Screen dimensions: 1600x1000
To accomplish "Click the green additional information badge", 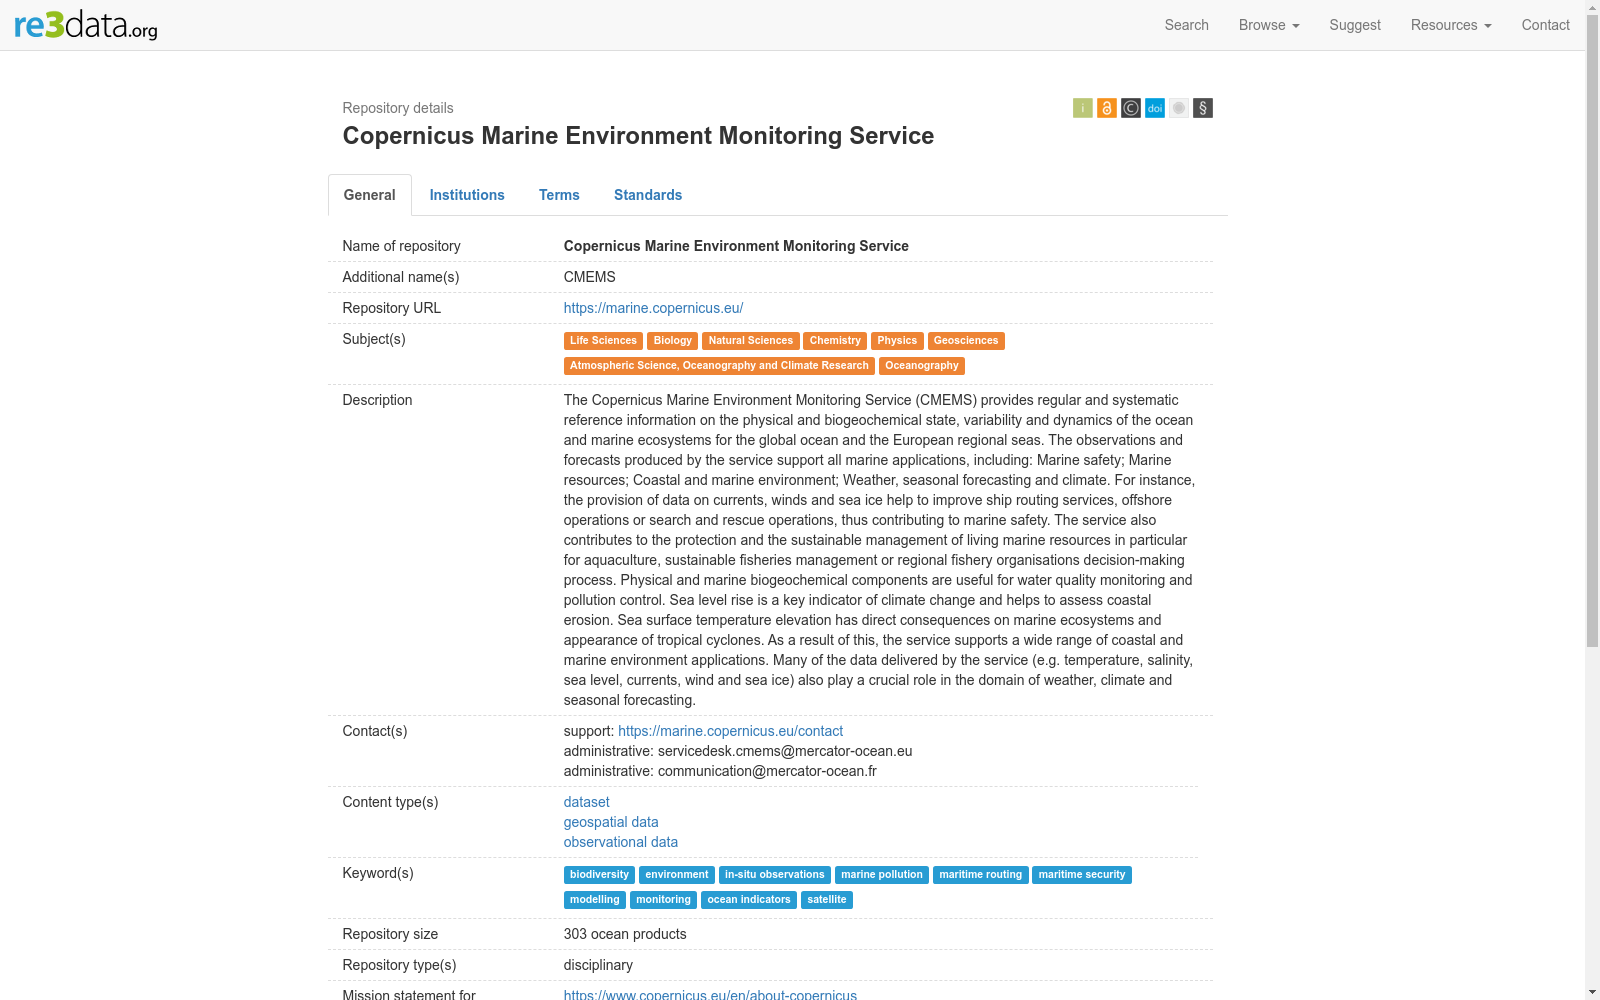I will point(1082,108).
